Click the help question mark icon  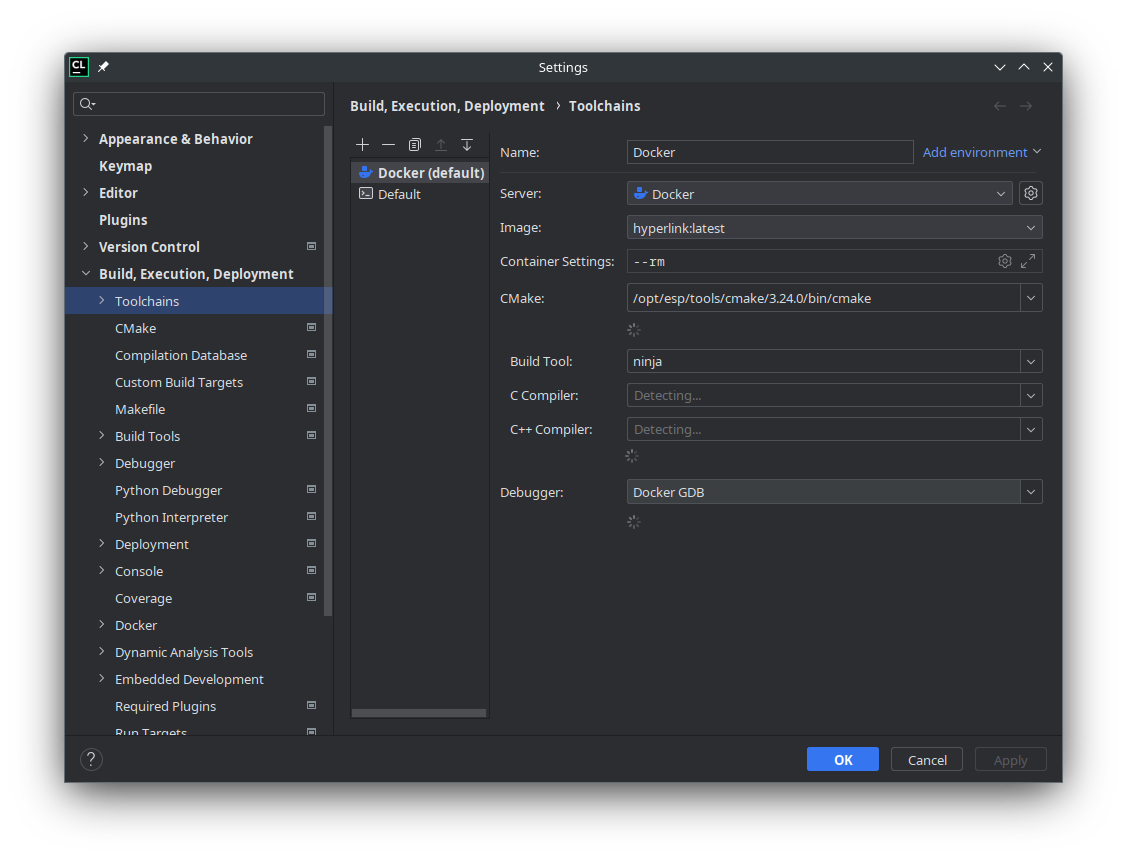pyautogui.click(x=91, y=760)
